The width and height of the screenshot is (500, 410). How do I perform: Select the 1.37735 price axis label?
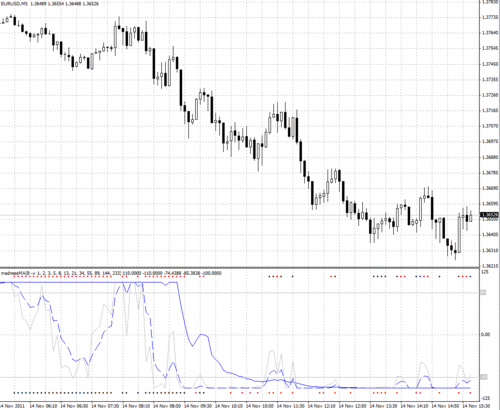pos(490,17)
